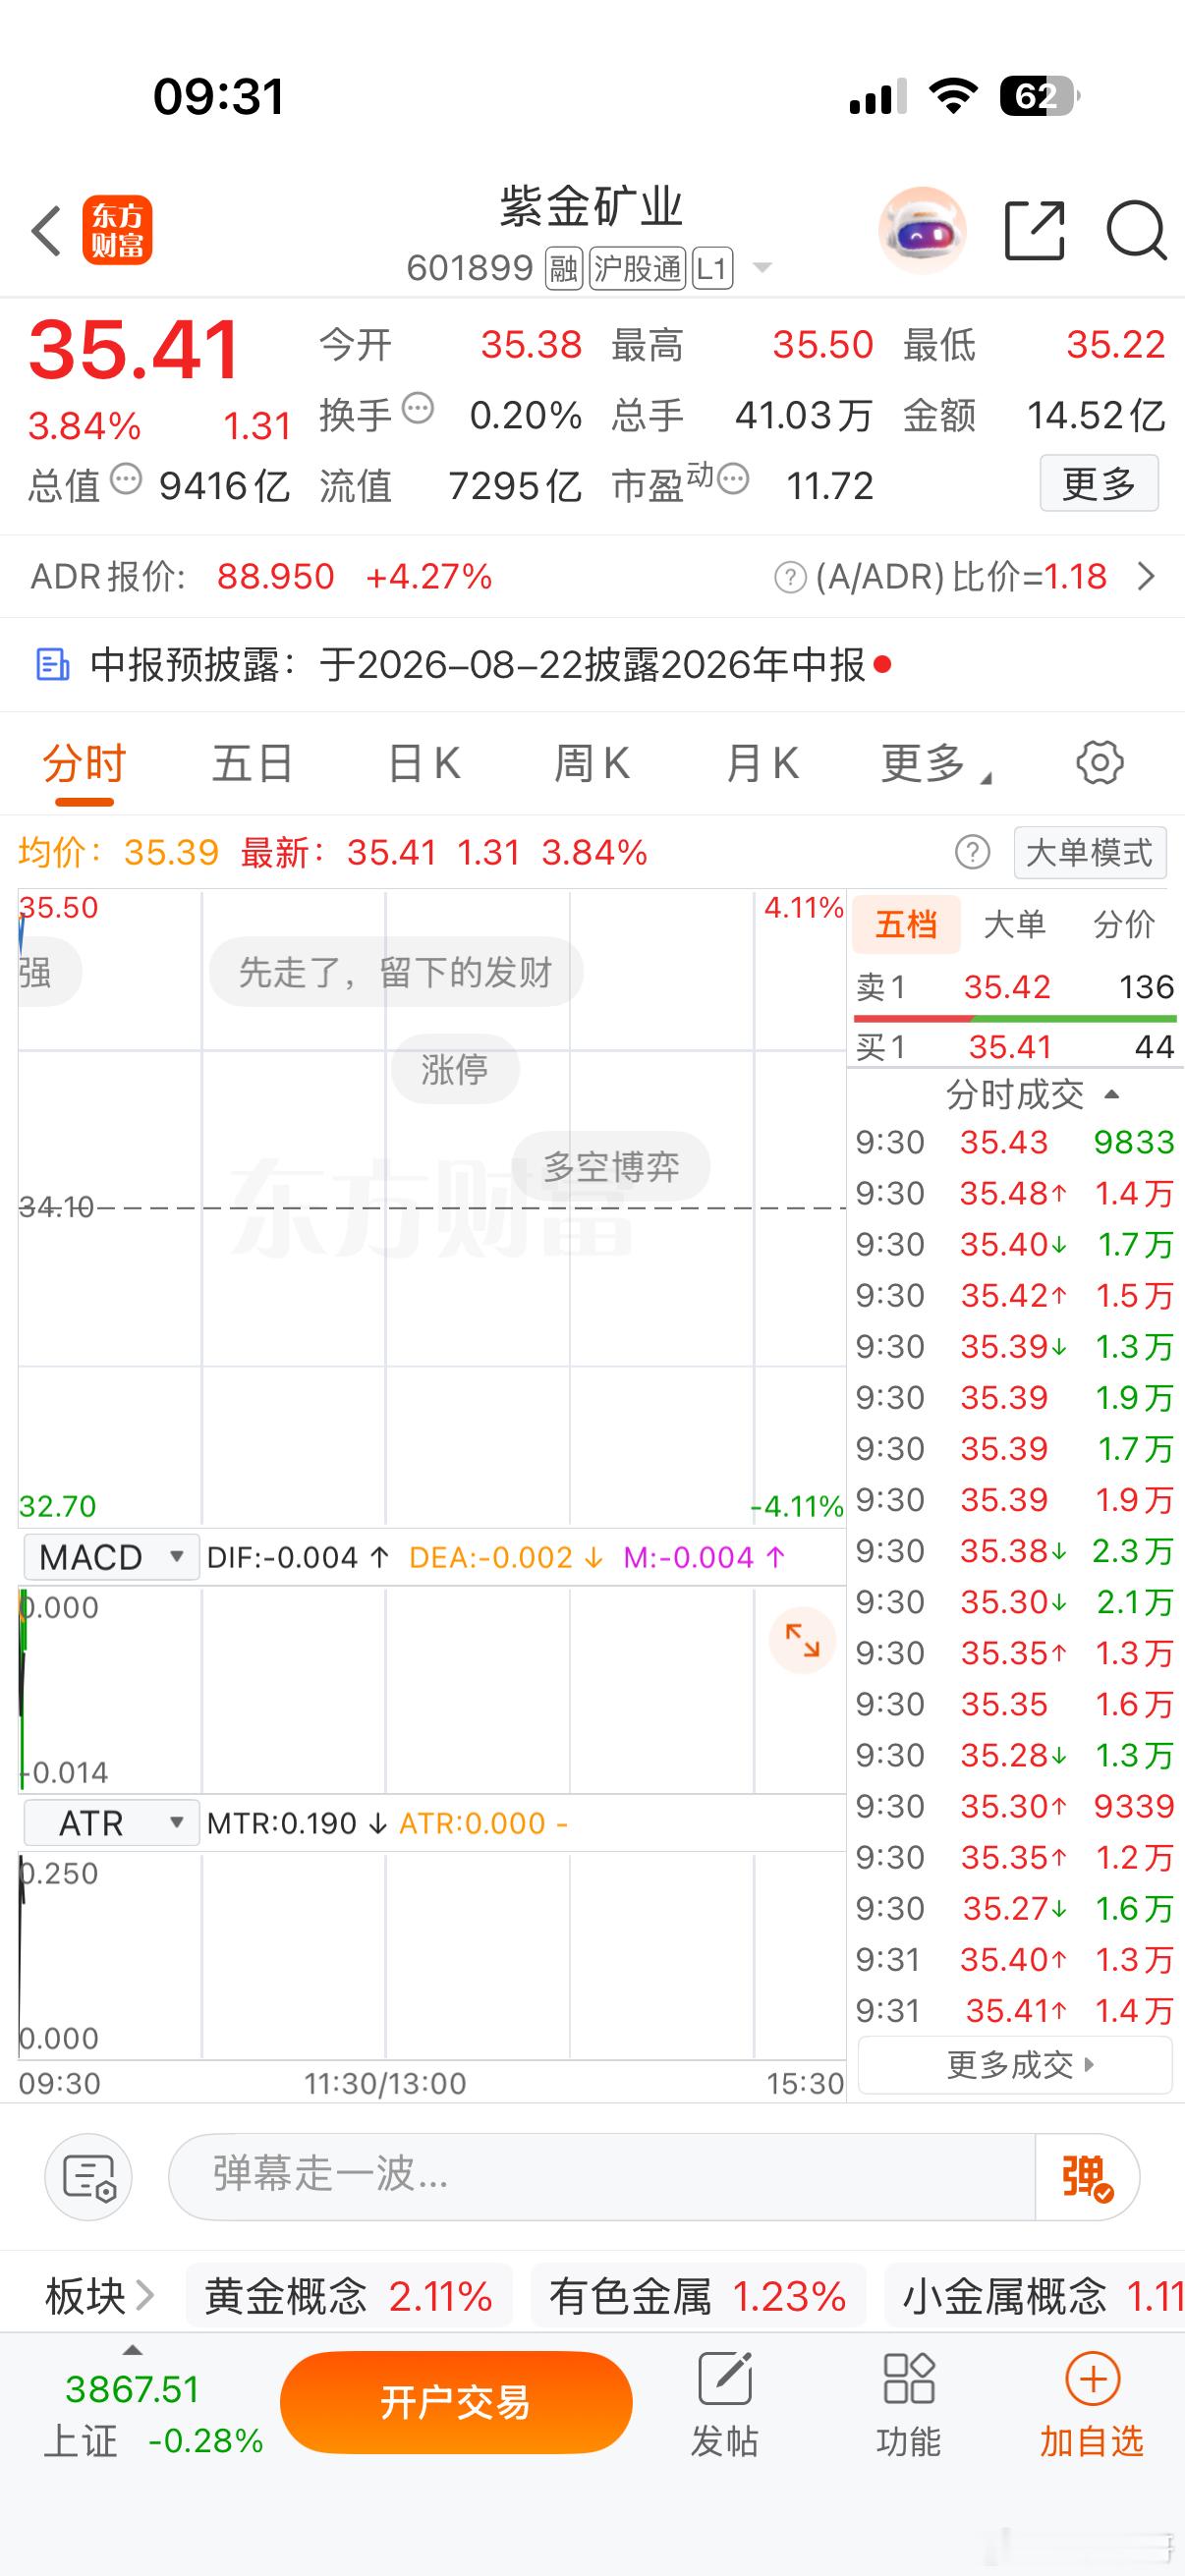
Task: Open bullet comment settings icon
Action: pyautogui.click(x=89, y=2177)
